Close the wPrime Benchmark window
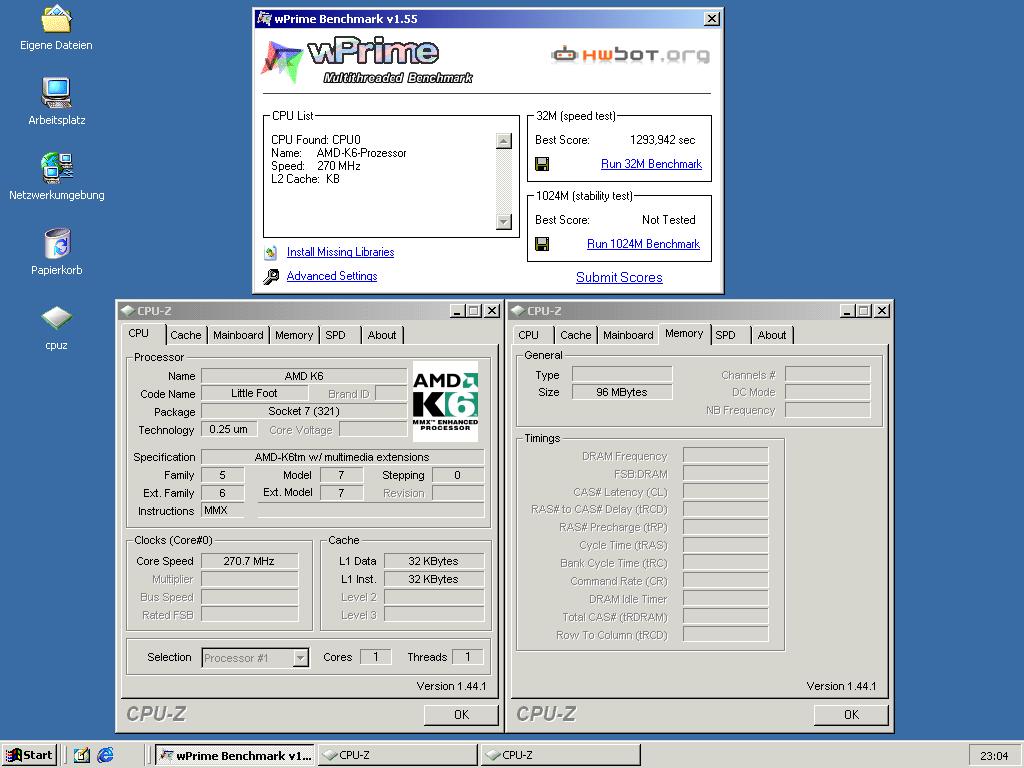 click(x=712, y=19)
